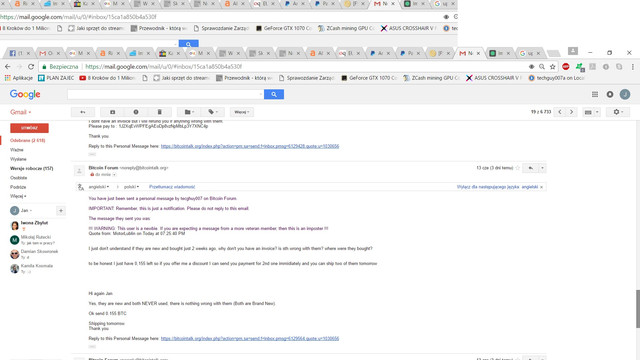This screenshot has height=360, width=640.
Task: Click the Gmail page vertical scrollbar thumb
Action: (638, 309)
